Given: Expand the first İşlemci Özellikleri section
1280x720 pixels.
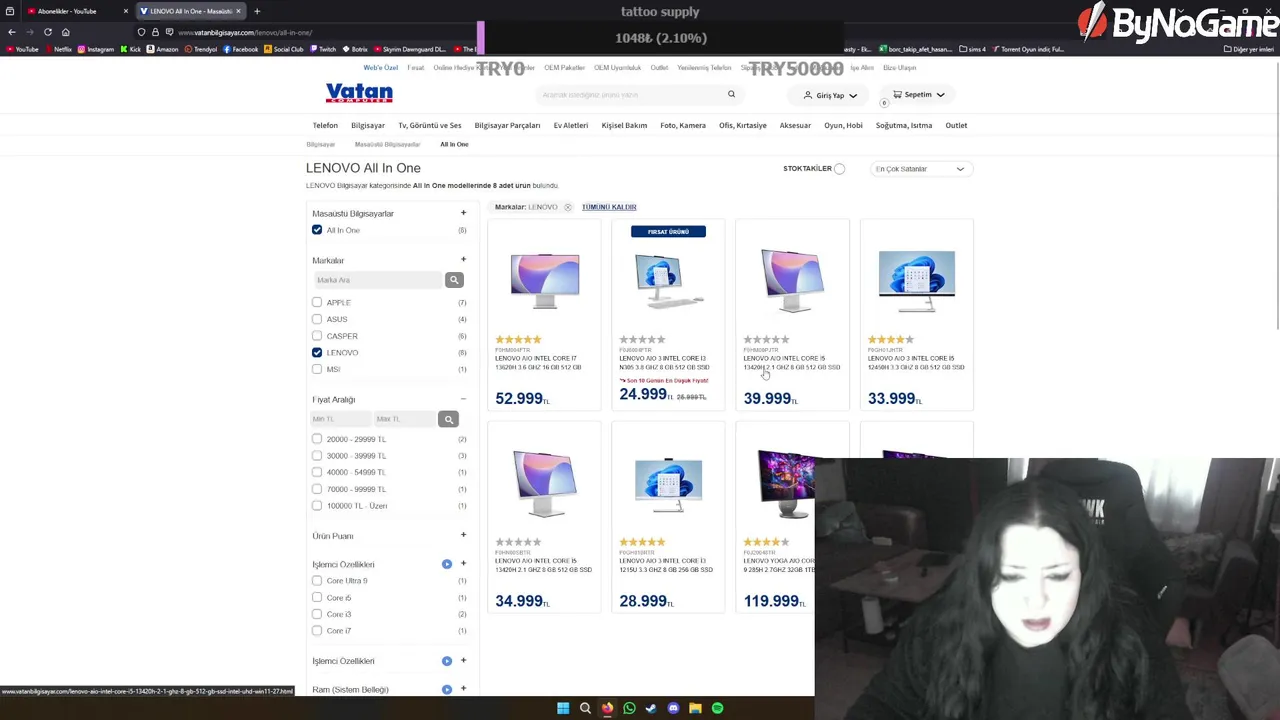Looking at the screenshot, I should point(463,564).
